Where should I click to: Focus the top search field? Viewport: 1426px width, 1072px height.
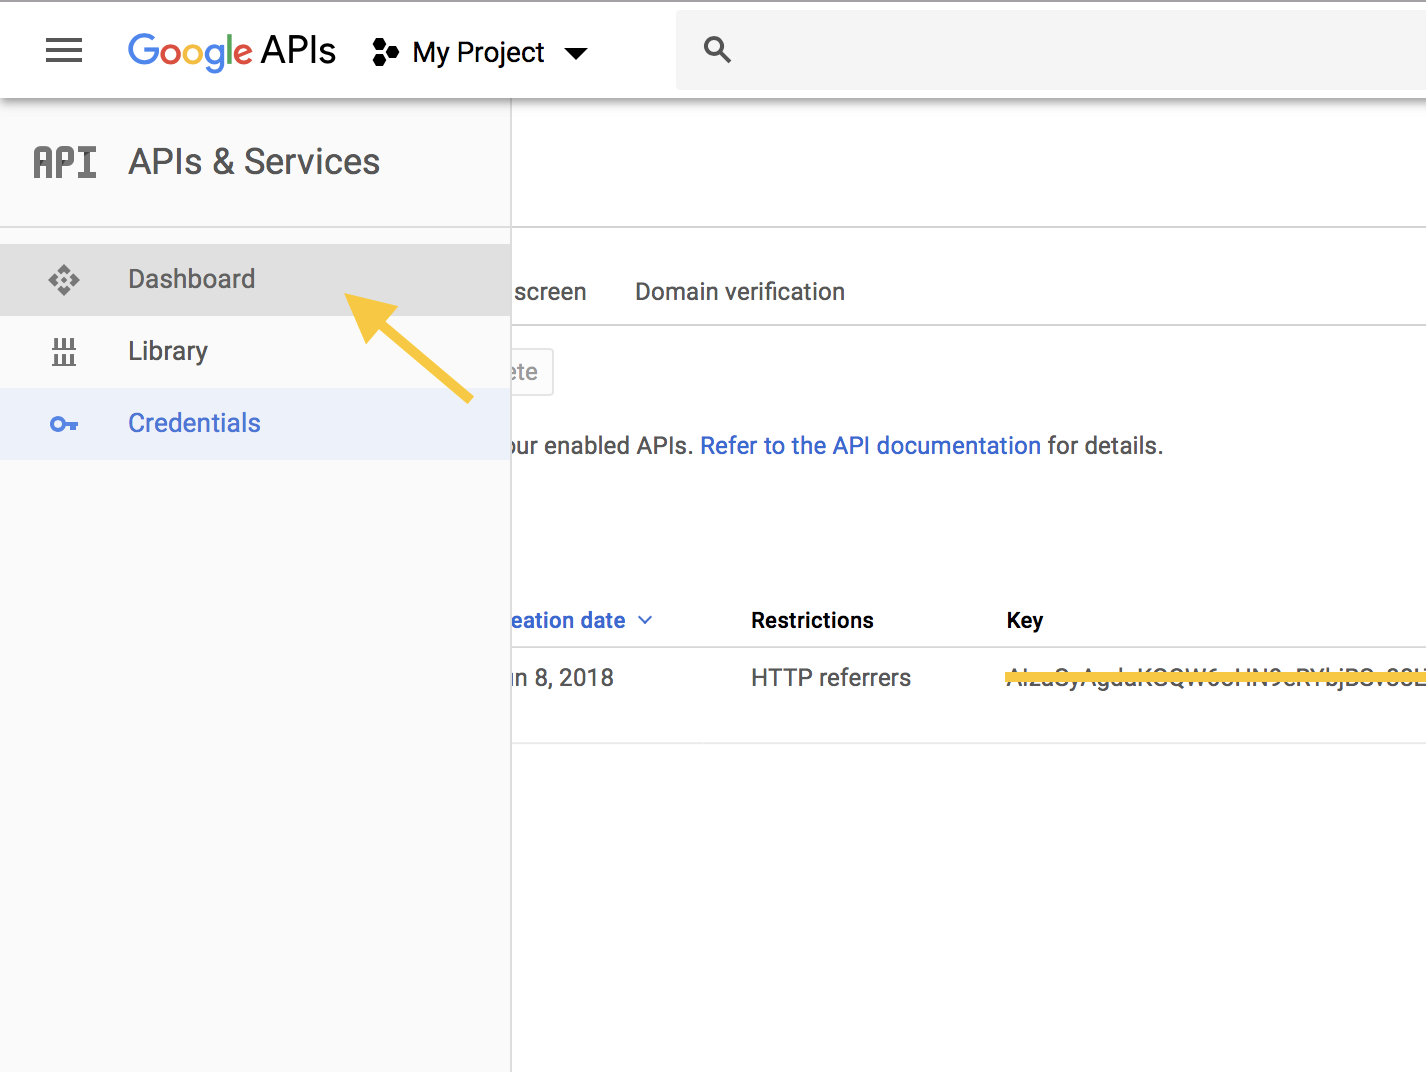tap(1051, 50)
